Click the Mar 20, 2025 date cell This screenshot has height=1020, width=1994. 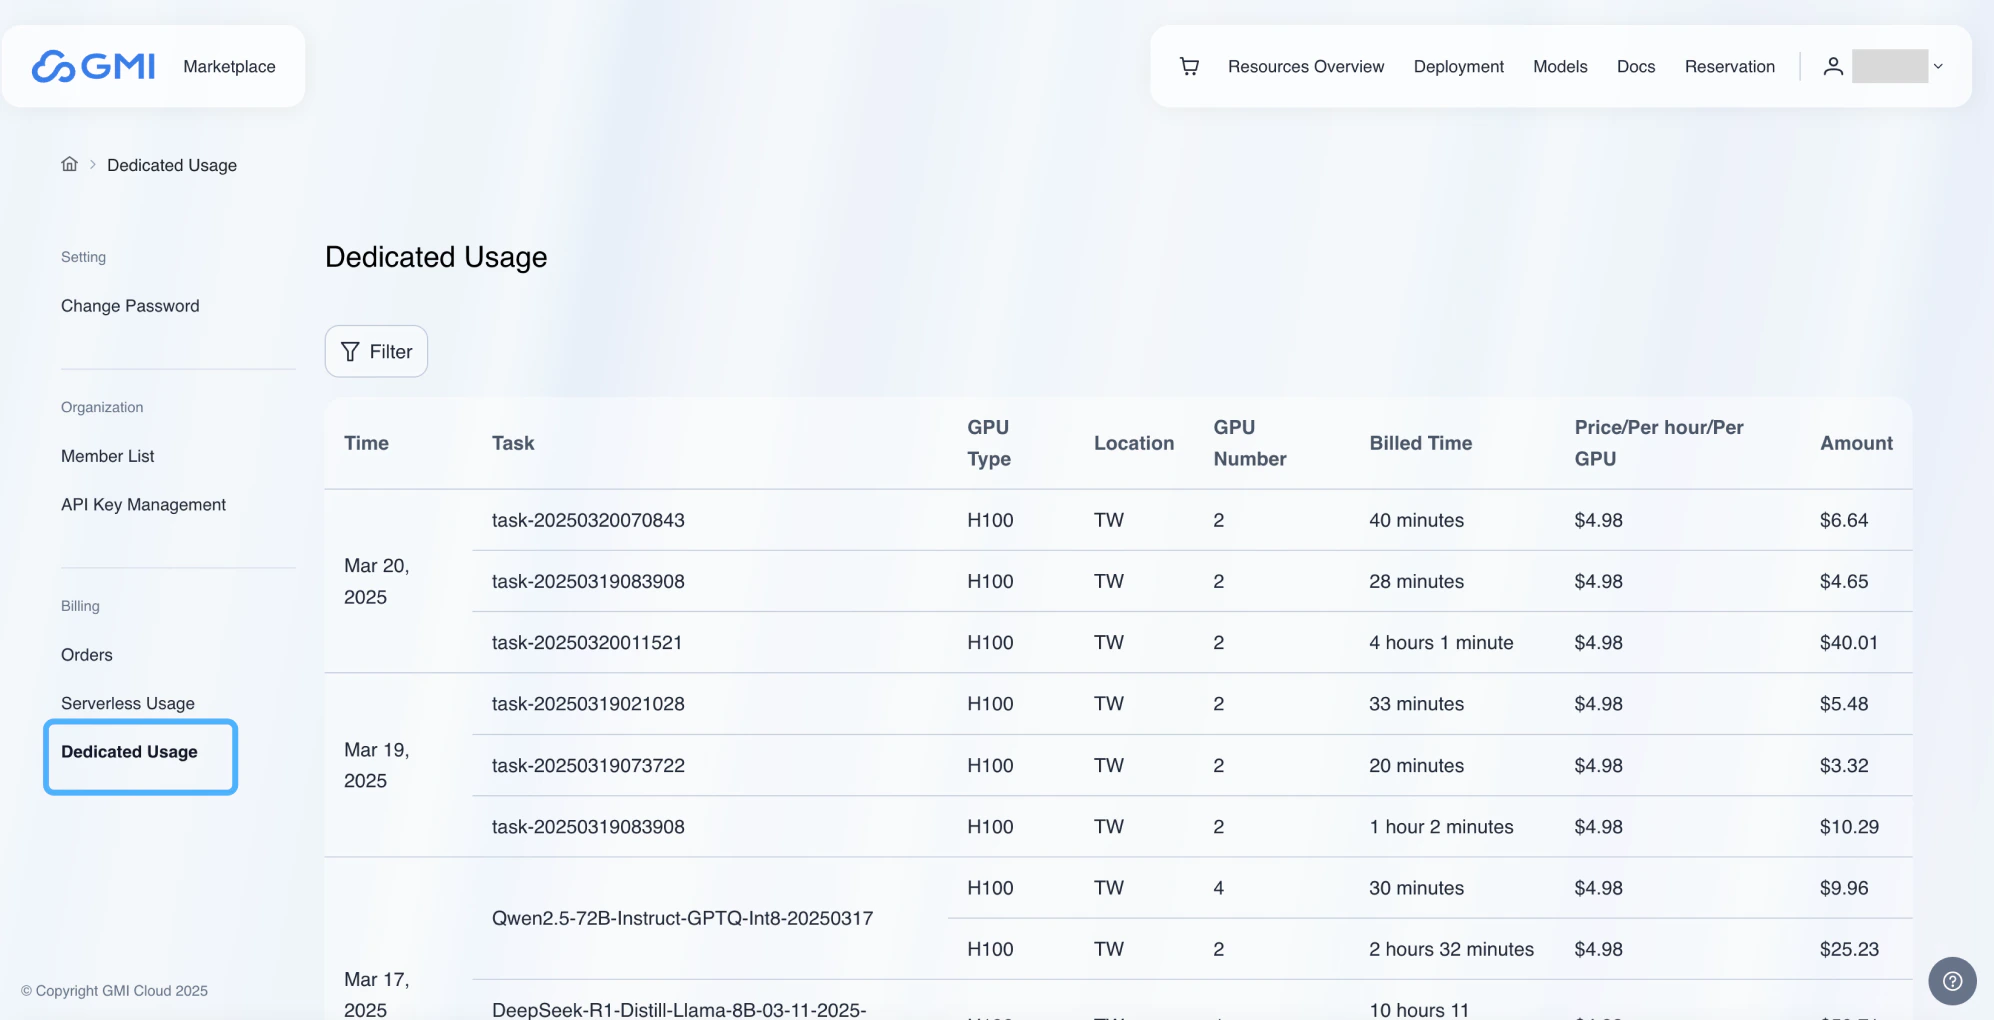point(377,581)
